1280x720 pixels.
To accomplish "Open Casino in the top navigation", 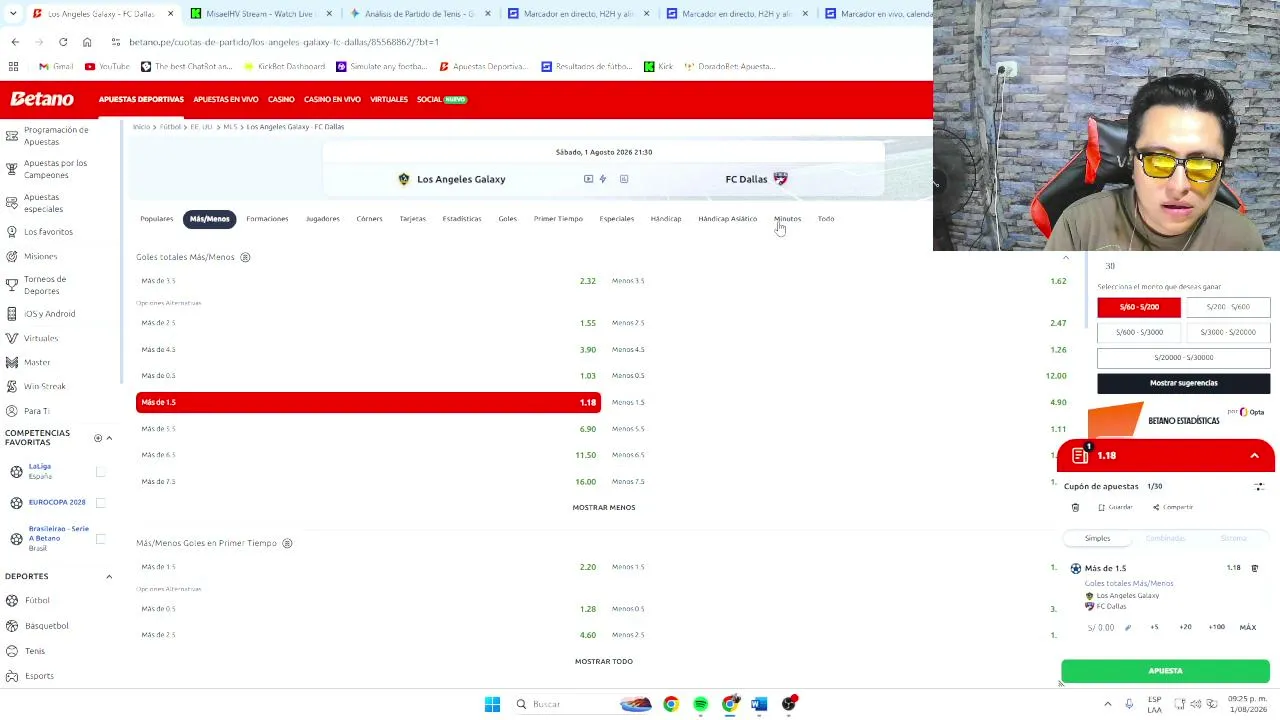I will point(281,100).
